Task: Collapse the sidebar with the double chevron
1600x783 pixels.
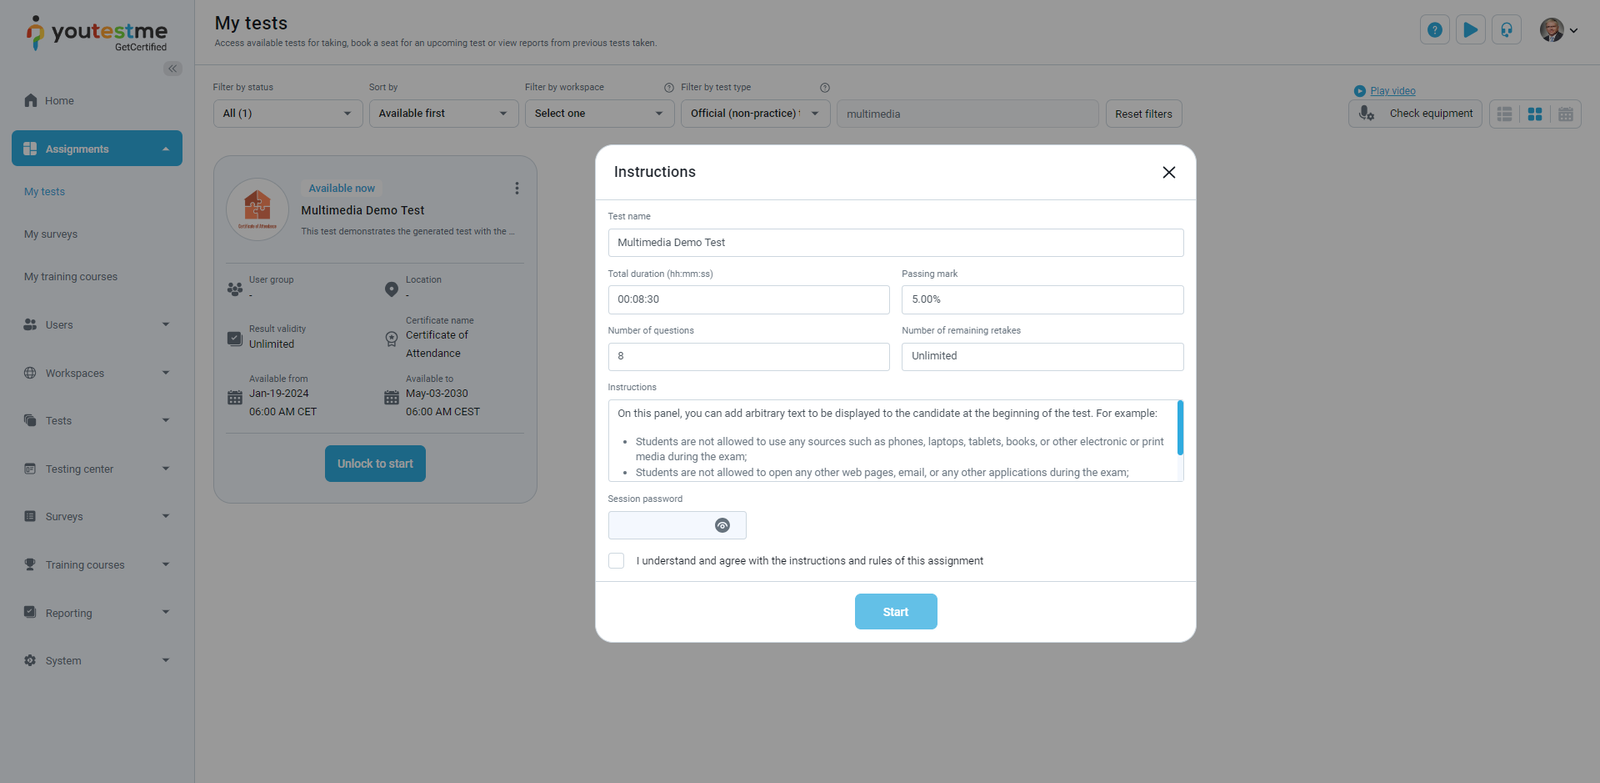Action: [x=173, y=69]
